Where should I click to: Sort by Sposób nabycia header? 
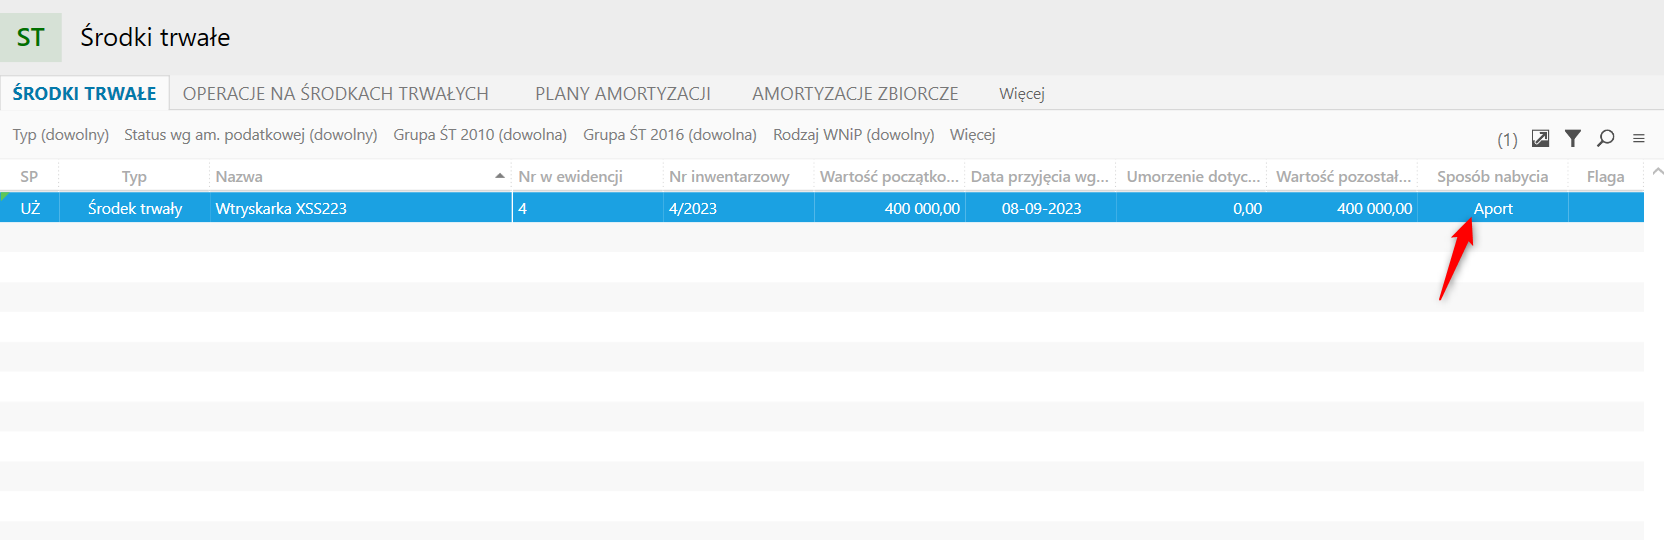click(1493, 176)
